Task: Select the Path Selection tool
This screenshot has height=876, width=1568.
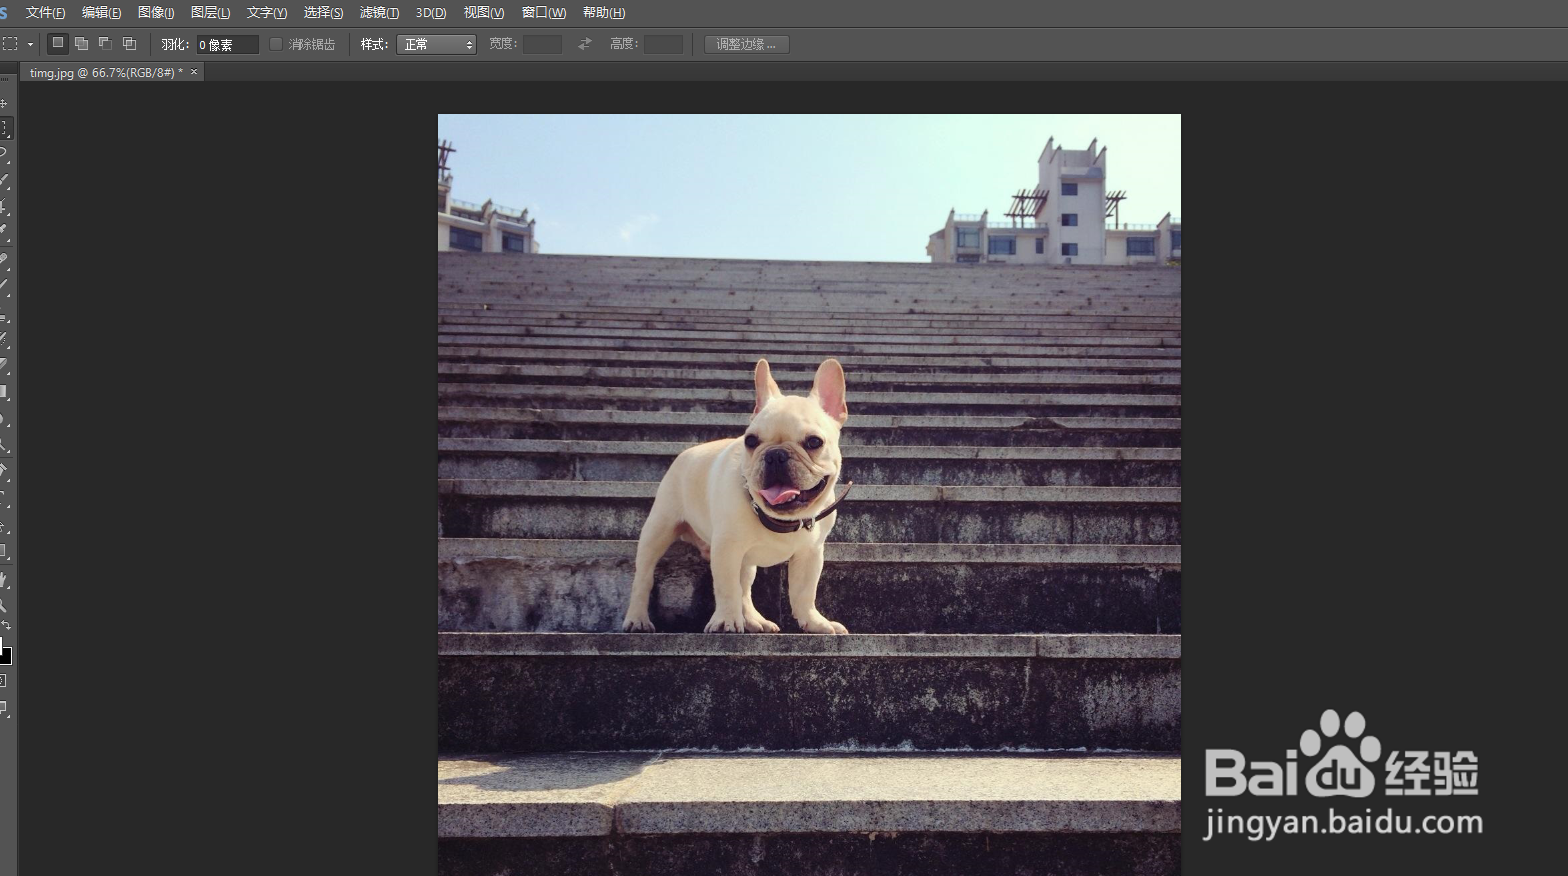Action: click(4, 525)
